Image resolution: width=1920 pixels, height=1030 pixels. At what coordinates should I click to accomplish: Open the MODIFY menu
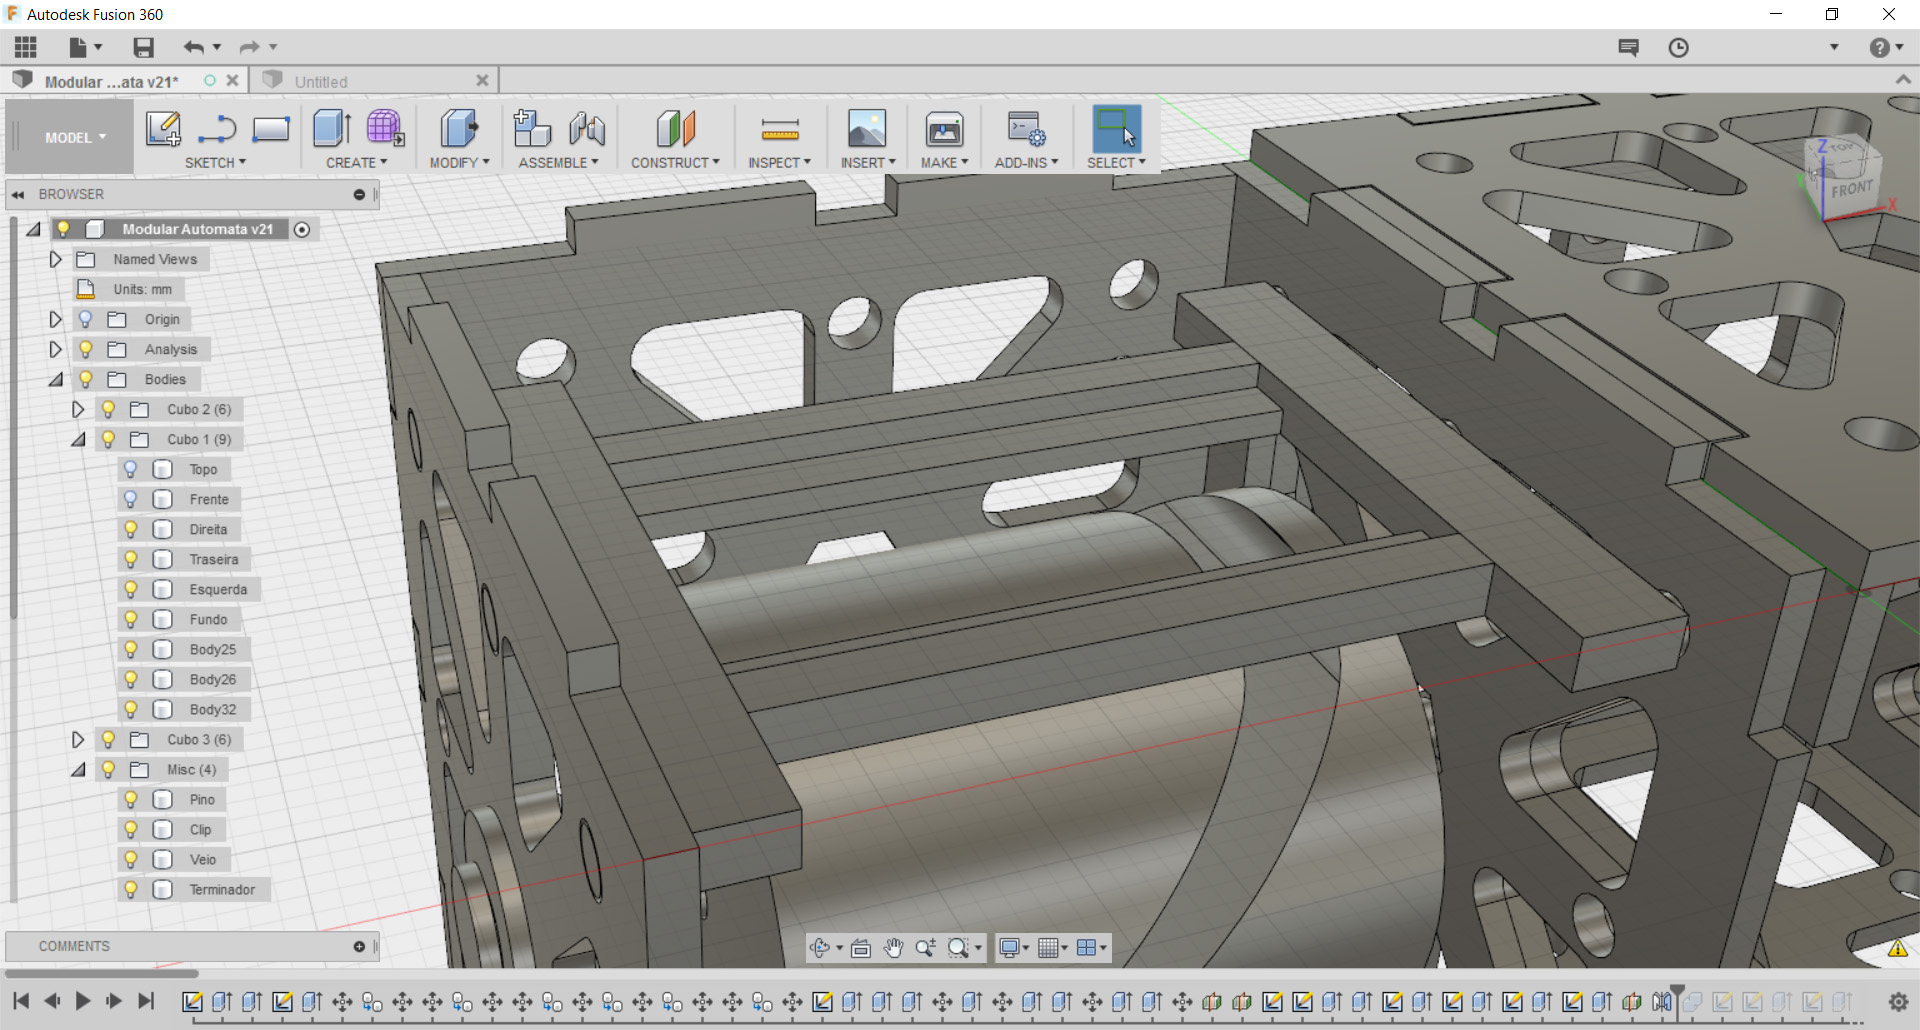(459, 163)
